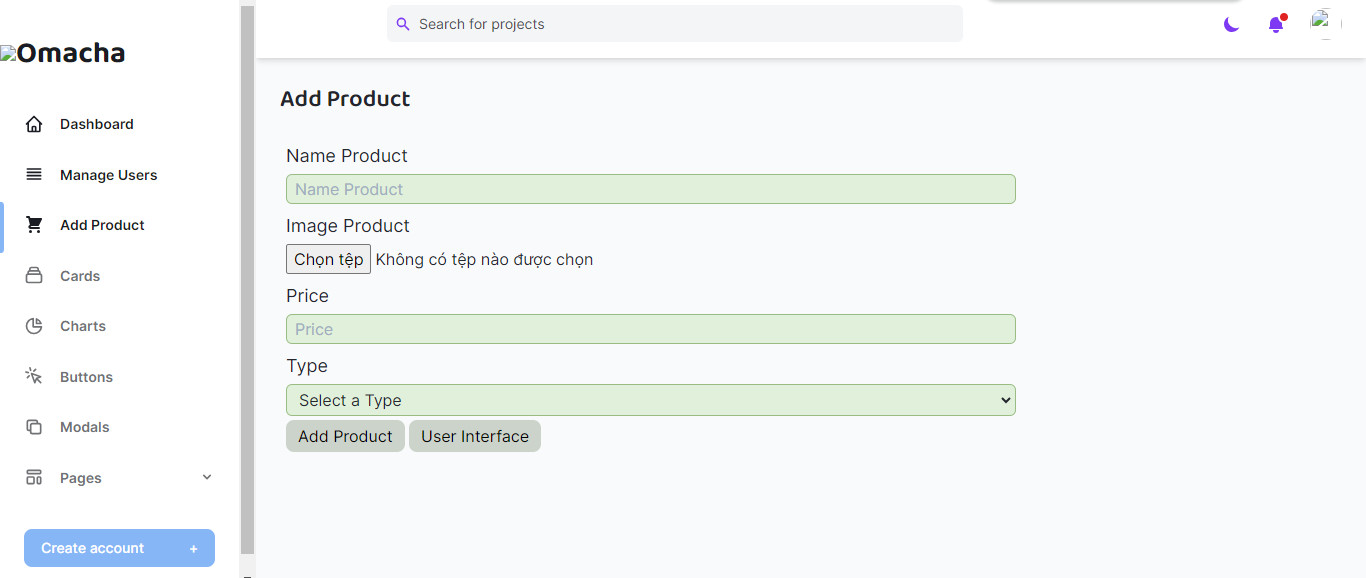Focus the Name Product input field
The width and height of the screenshot is (1366, 578).
(x=651, y=189)
